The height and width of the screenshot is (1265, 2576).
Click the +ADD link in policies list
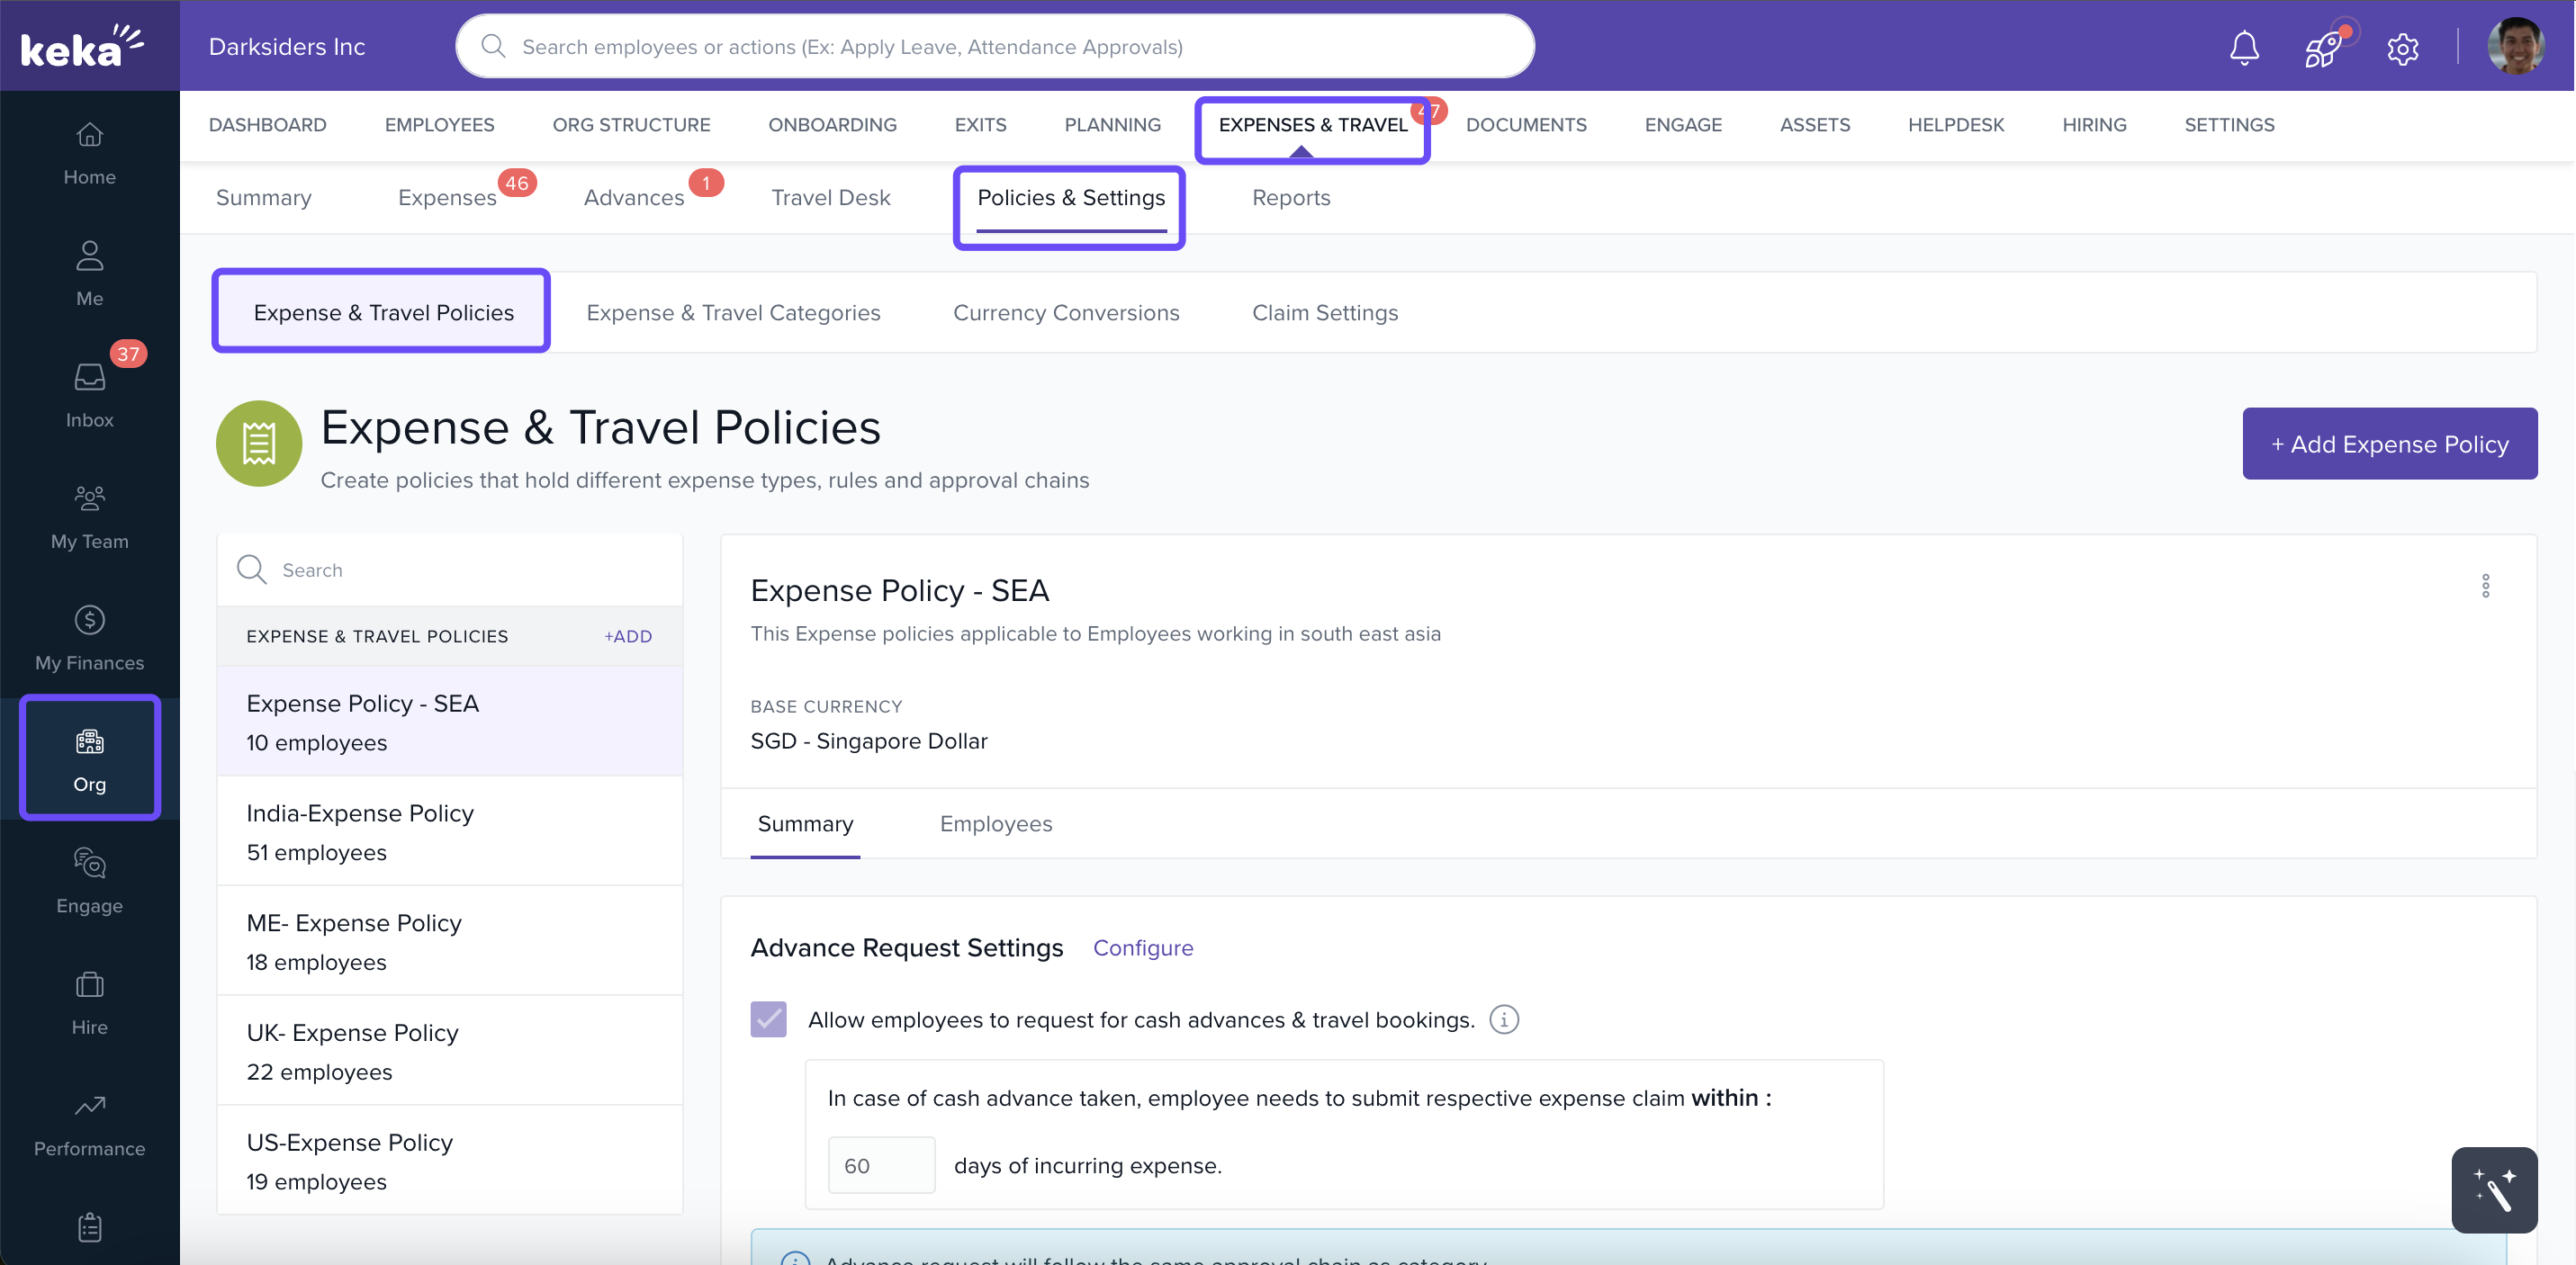[x=628, y=636]
